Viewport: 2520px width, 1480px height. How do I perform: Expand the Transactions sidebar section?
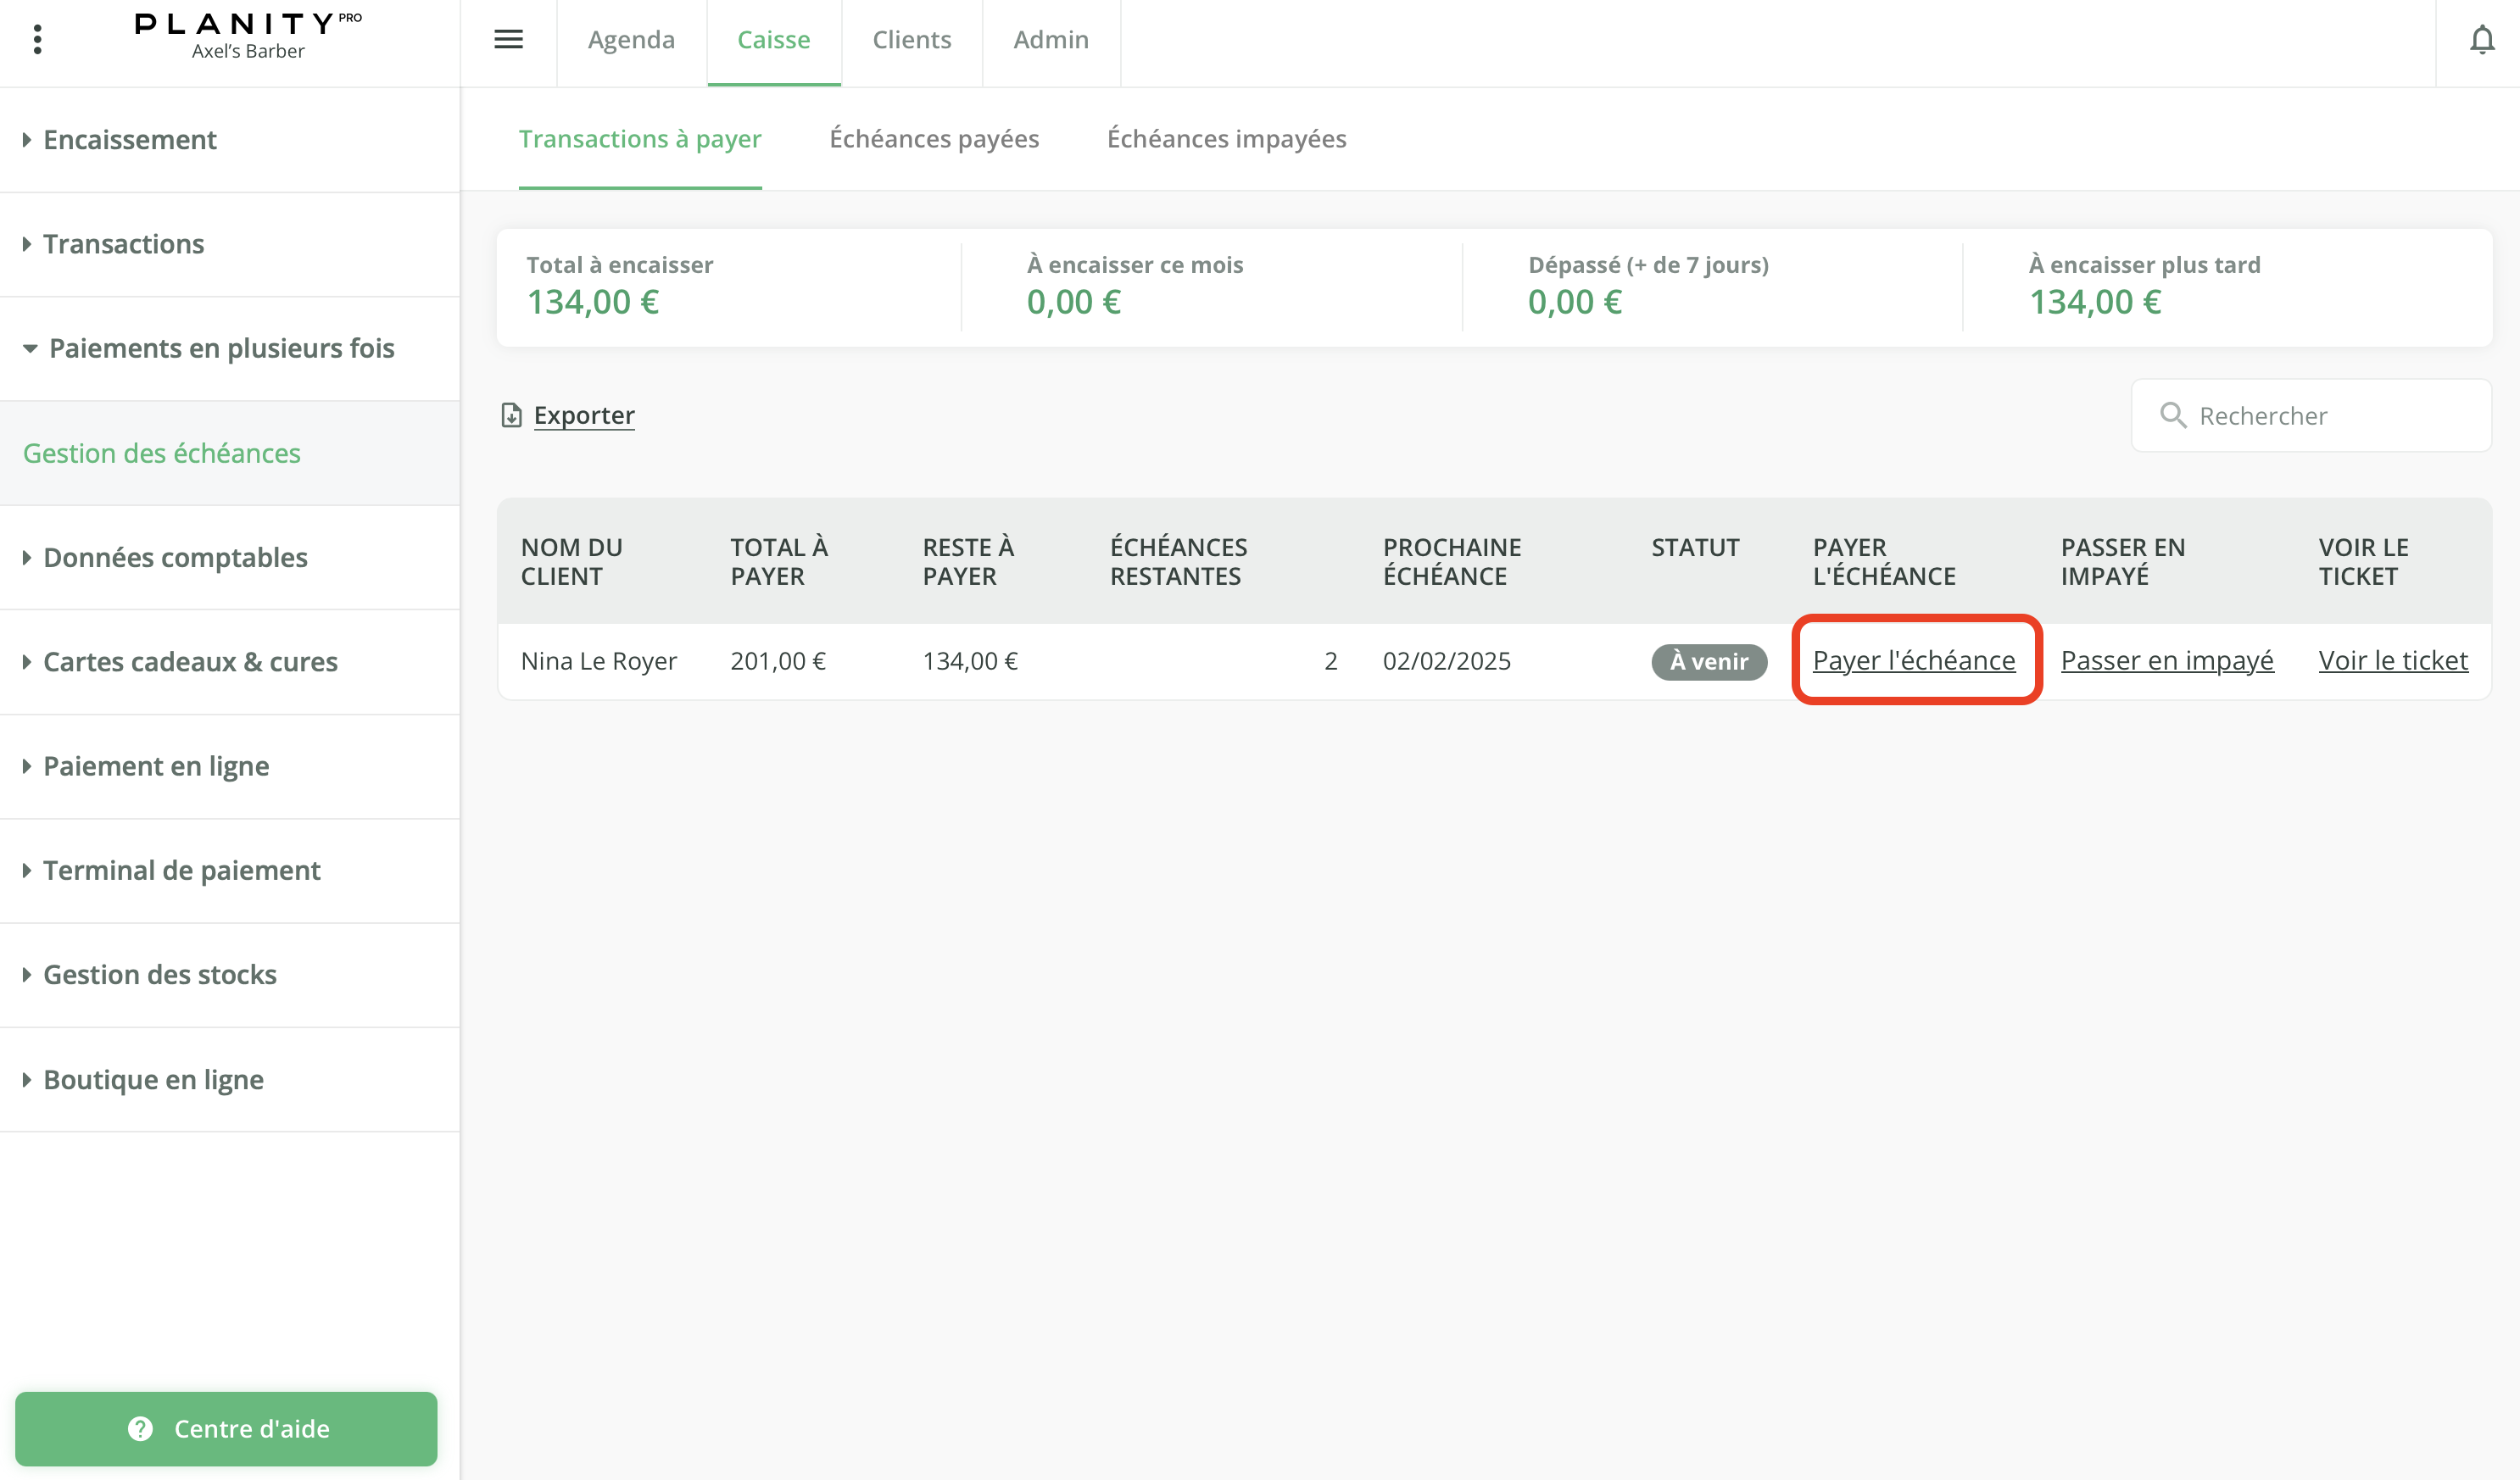[x=123, y=244]
